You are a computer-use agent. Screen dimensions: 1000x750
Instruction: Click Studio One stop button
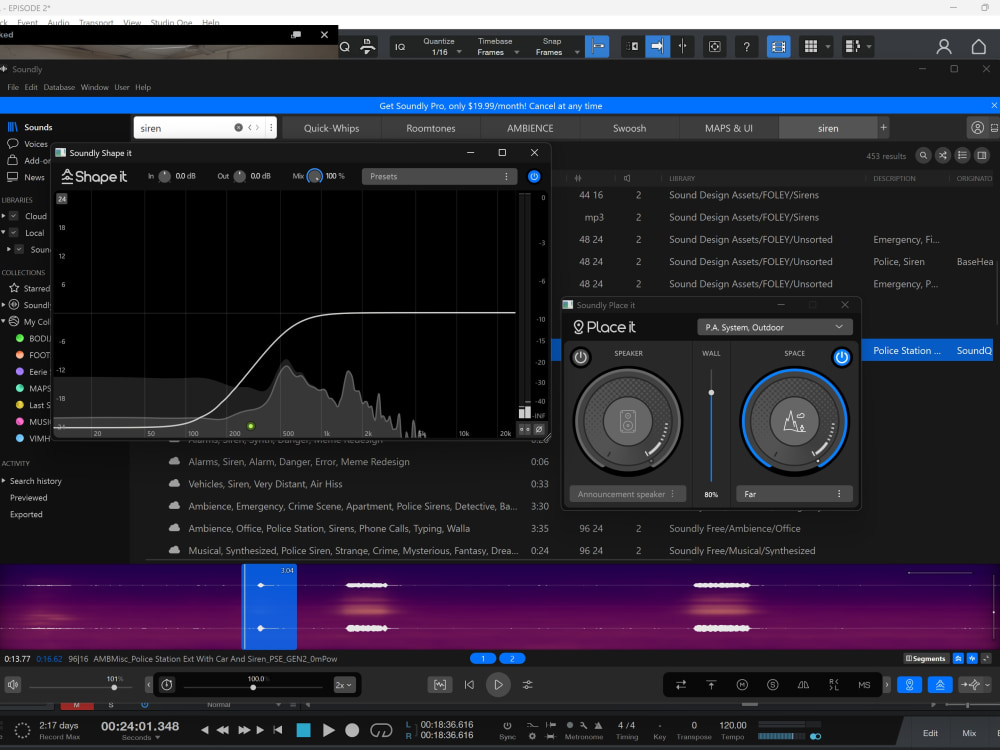(x=304, y=730)
